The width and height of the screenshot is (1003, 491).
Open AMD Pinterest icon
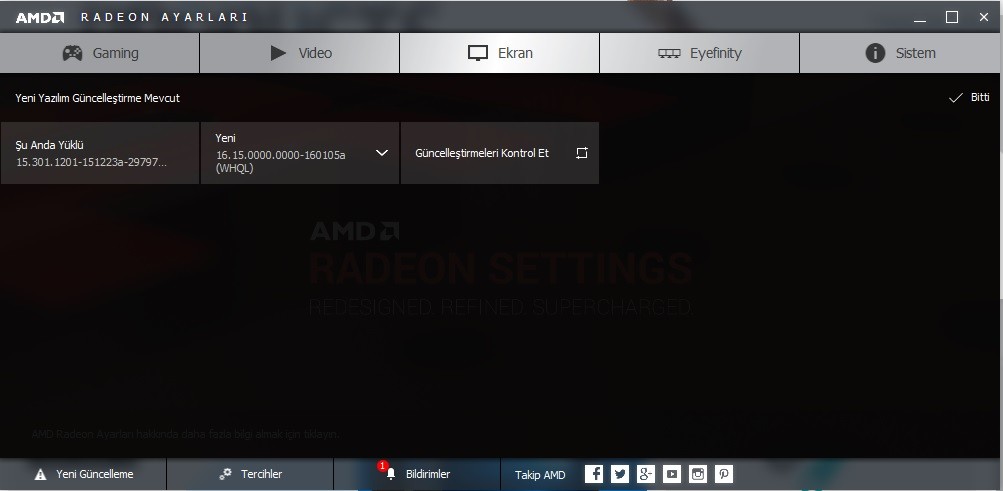pyautogui.click(x=724, y=474)
